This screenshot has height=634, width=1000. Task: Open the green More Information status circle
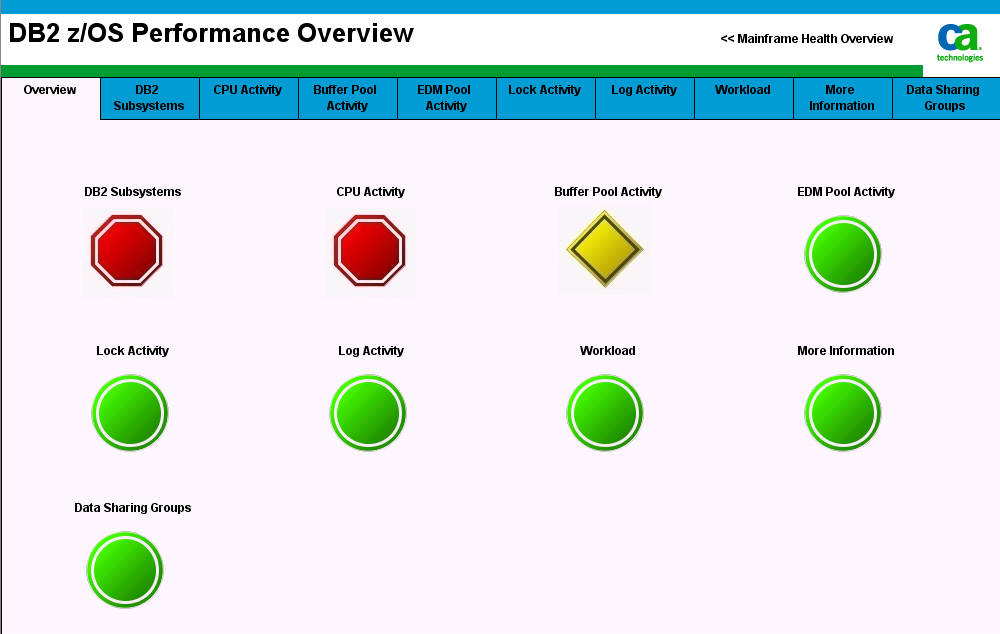point(842,413)
